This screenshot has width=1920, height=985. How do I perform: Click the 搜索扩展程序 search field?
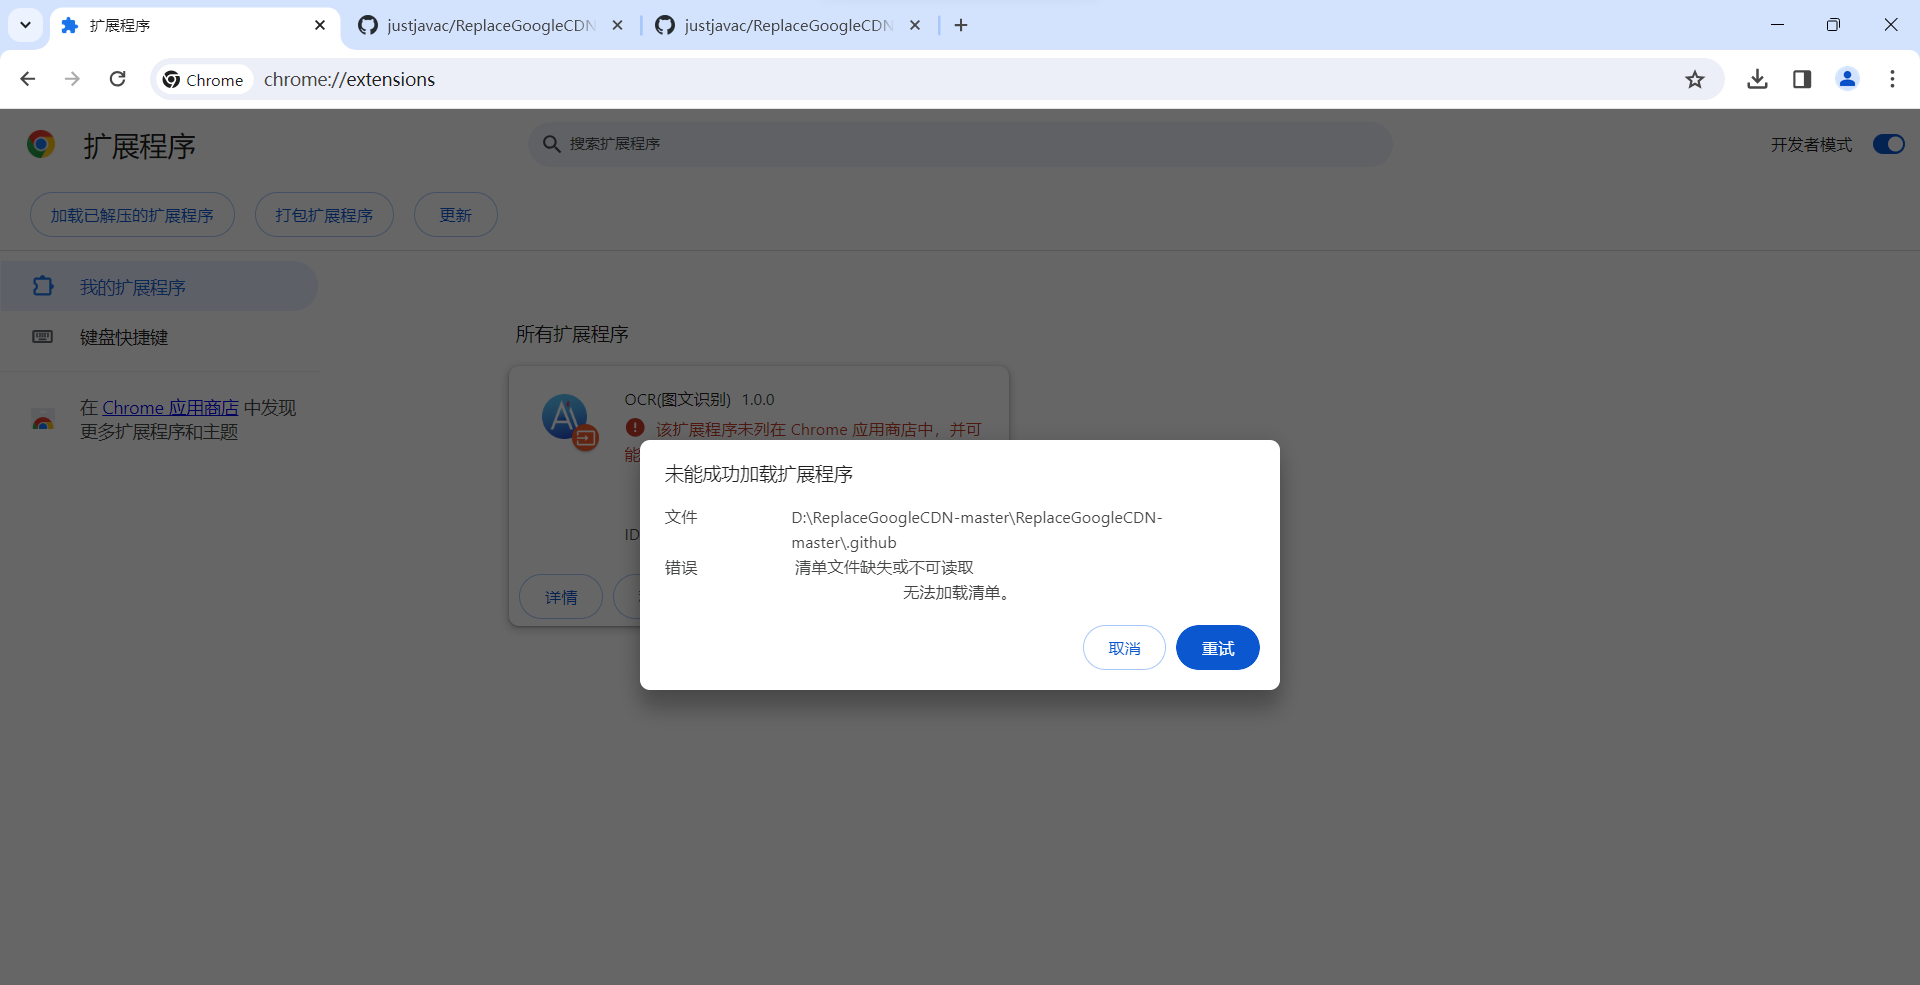pos(959,144)
